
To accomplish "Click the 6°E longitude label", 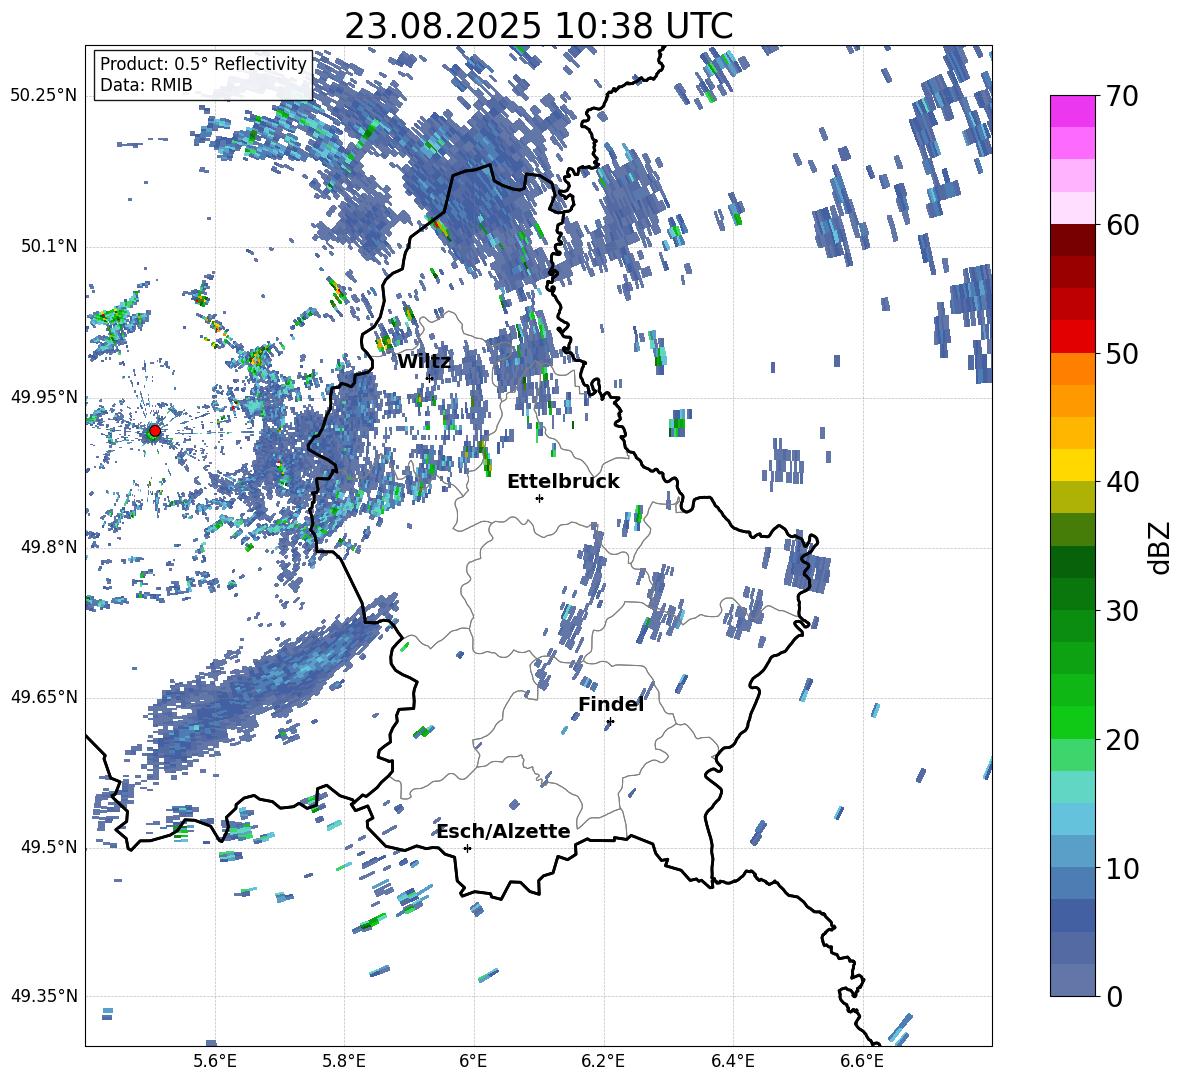I will point(473,1061).
